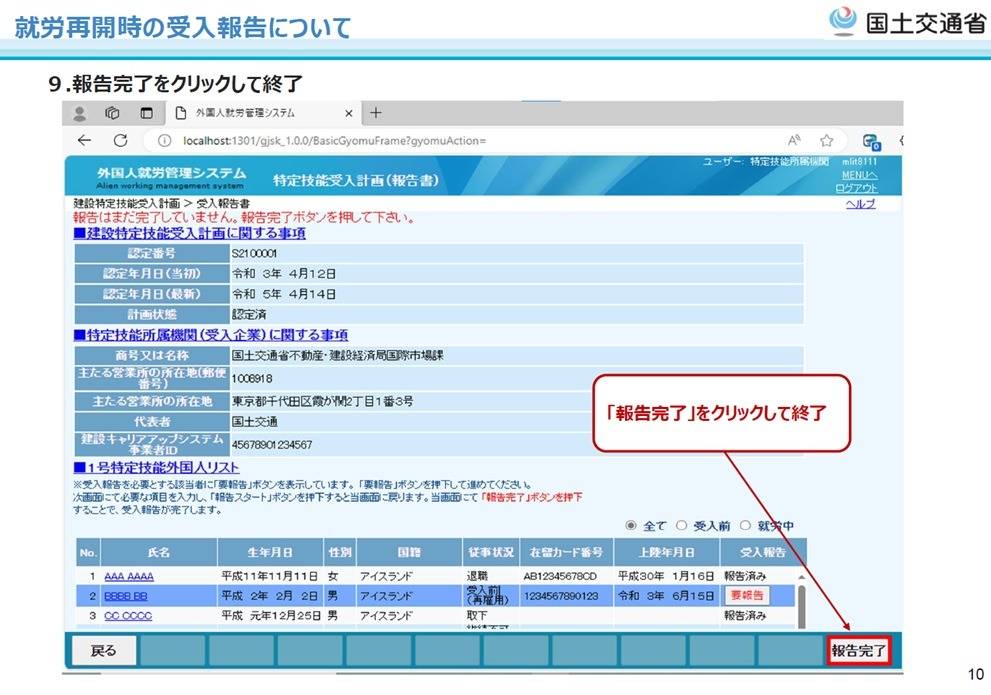Click the 要報告 button for BBBB BB
The height and width of the screenshot is (695, 991).
[746, 595]
